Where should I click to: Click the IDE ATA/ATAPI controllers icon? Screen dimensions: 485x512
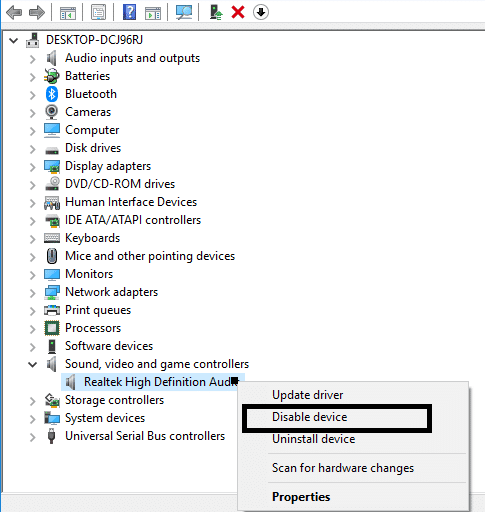(52, 220)
